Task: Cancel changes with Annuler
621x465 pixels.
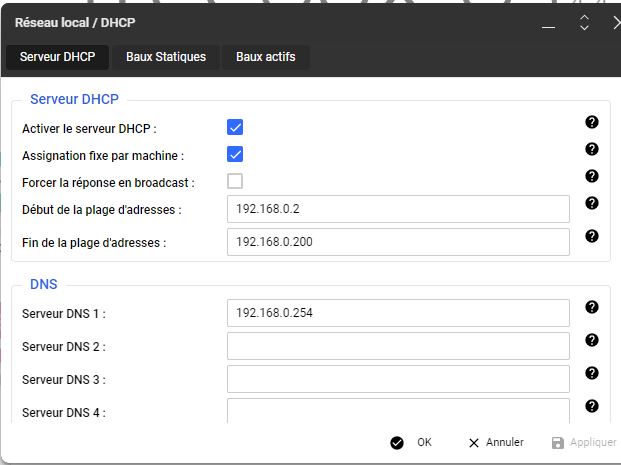Action: pos(496,442)
